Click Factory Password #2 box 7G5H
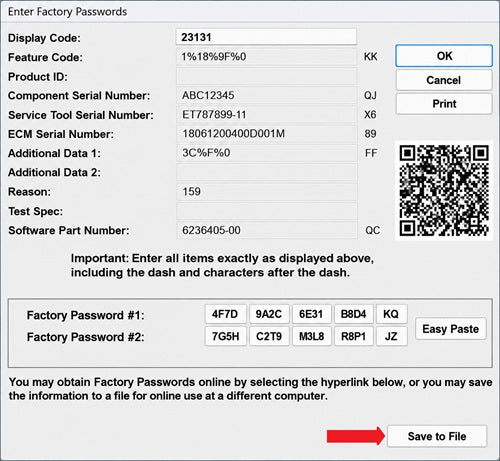 pos(225,336)
